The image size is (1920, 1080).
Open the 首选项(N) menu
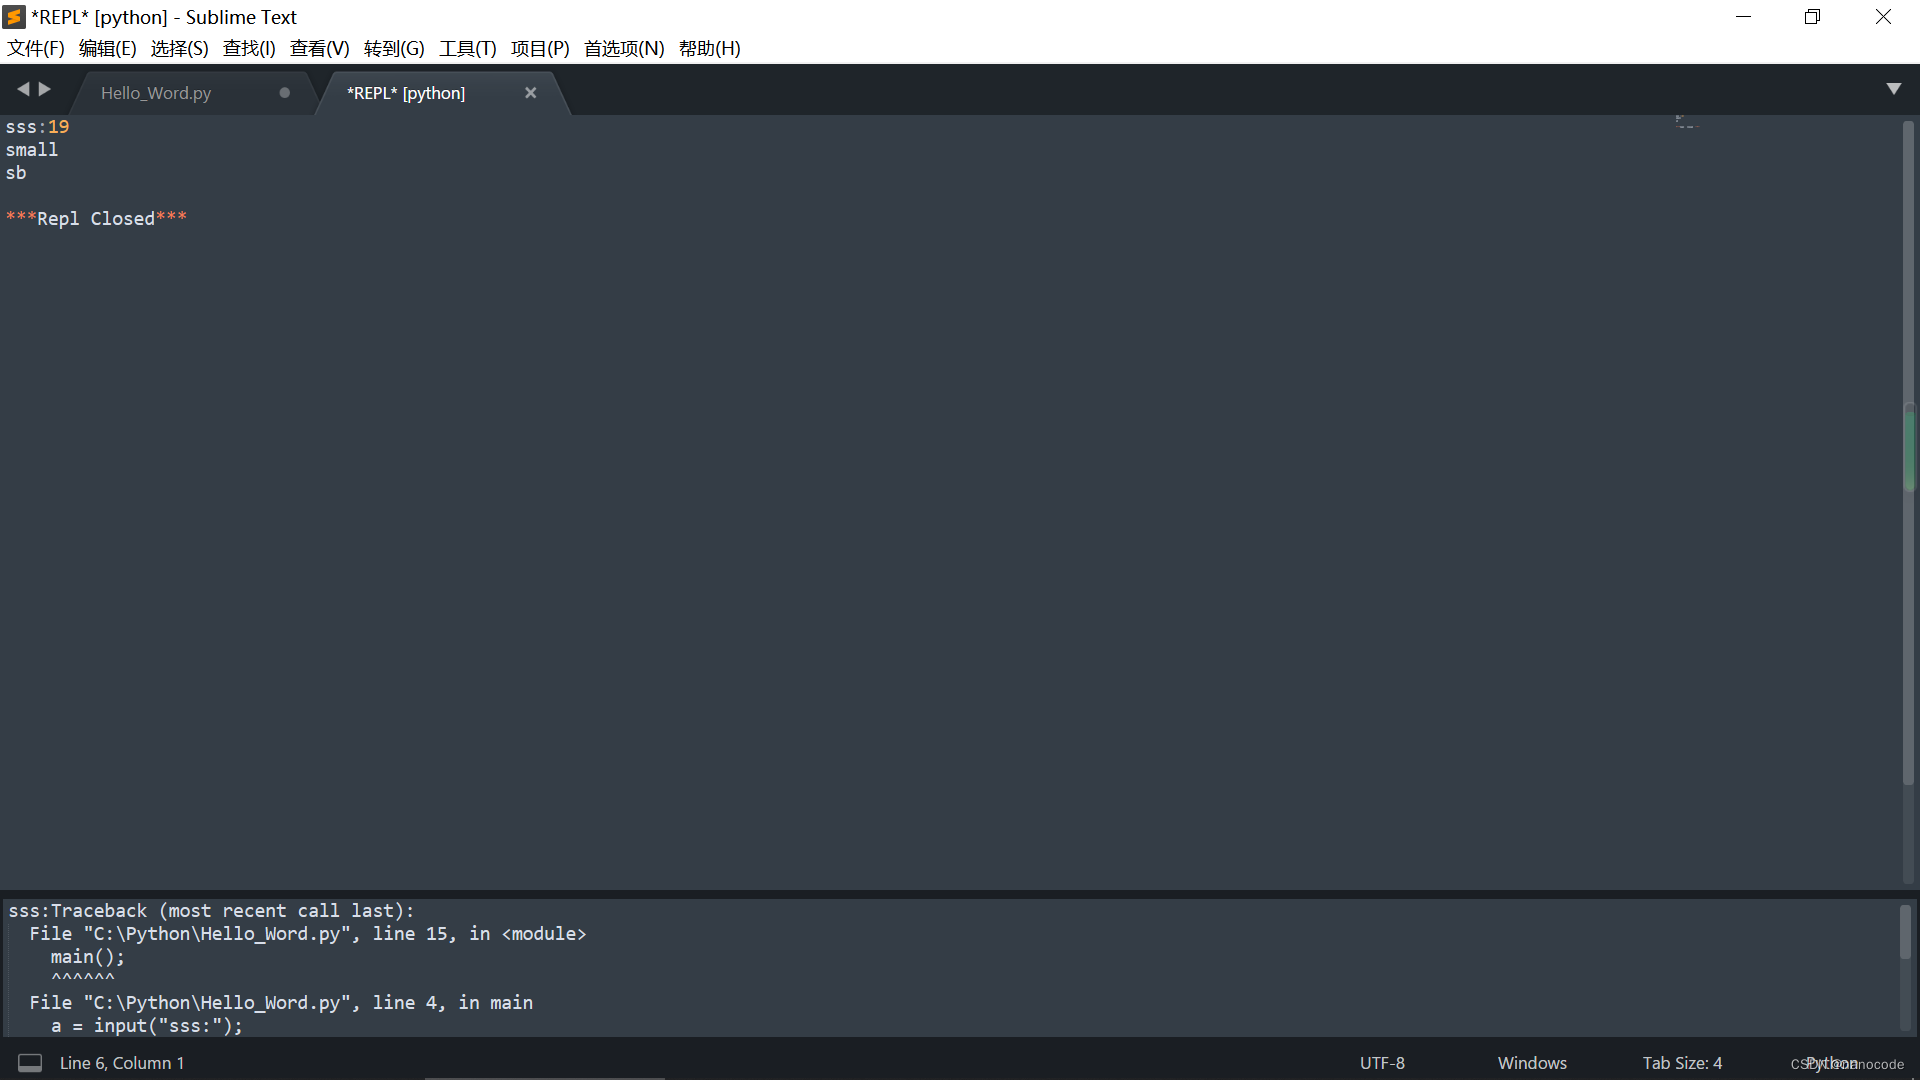click(x=624, y=48)
